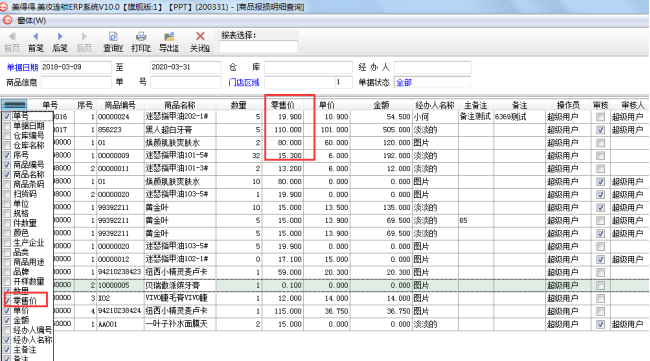Open the 报表选择 combo box
The width and height of the screenshot is (650, 361).
(x=258, y=47)
